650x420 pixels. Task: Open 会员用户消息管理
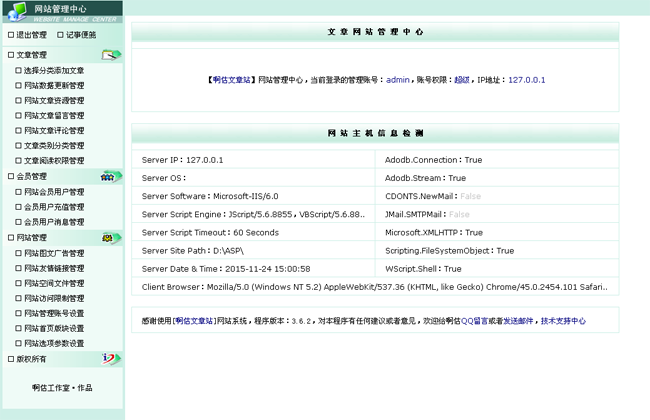tap(54, 222)
